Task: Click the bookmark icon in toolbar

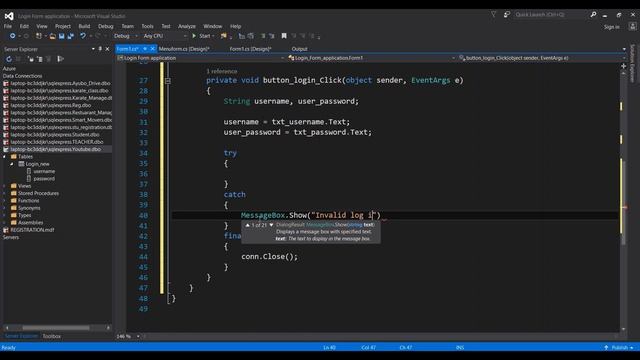Action: [284, 36]
